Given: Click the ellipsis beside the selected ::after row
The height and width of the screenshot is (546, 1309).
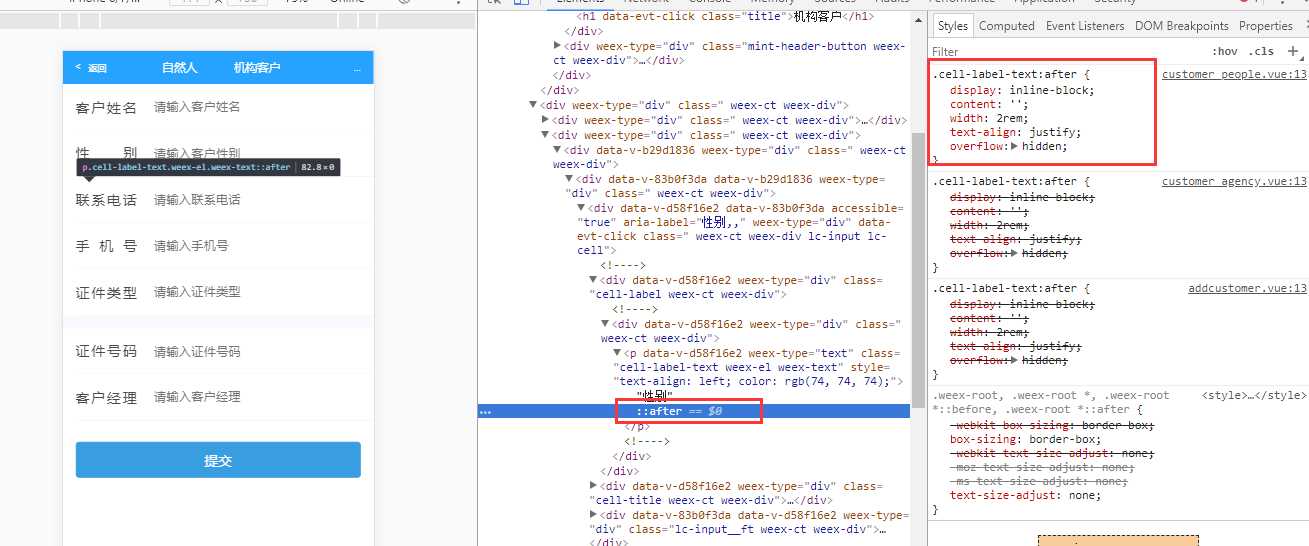Looking at the screenshot, I should [485, 411].
